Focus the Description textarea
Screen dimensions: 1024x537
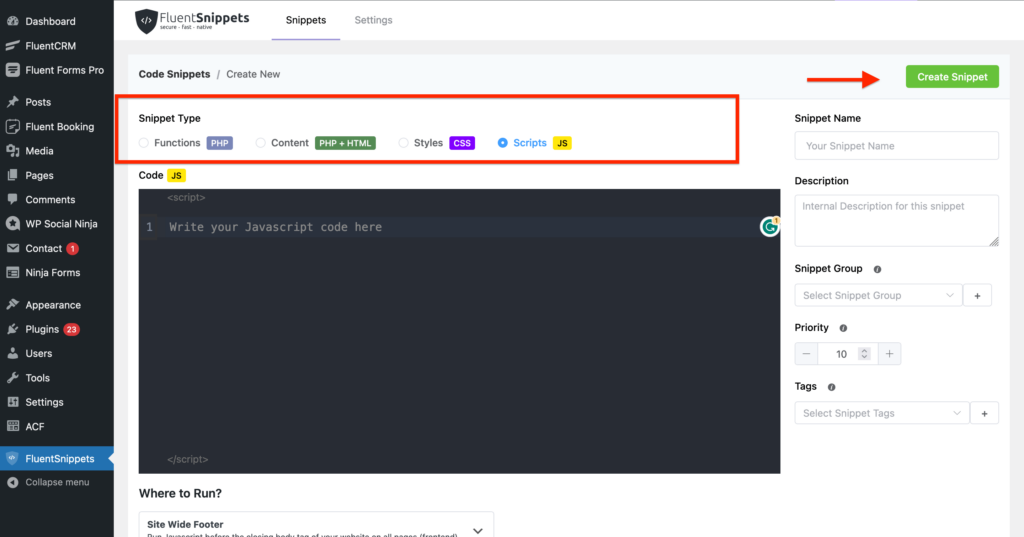point(896,220)
